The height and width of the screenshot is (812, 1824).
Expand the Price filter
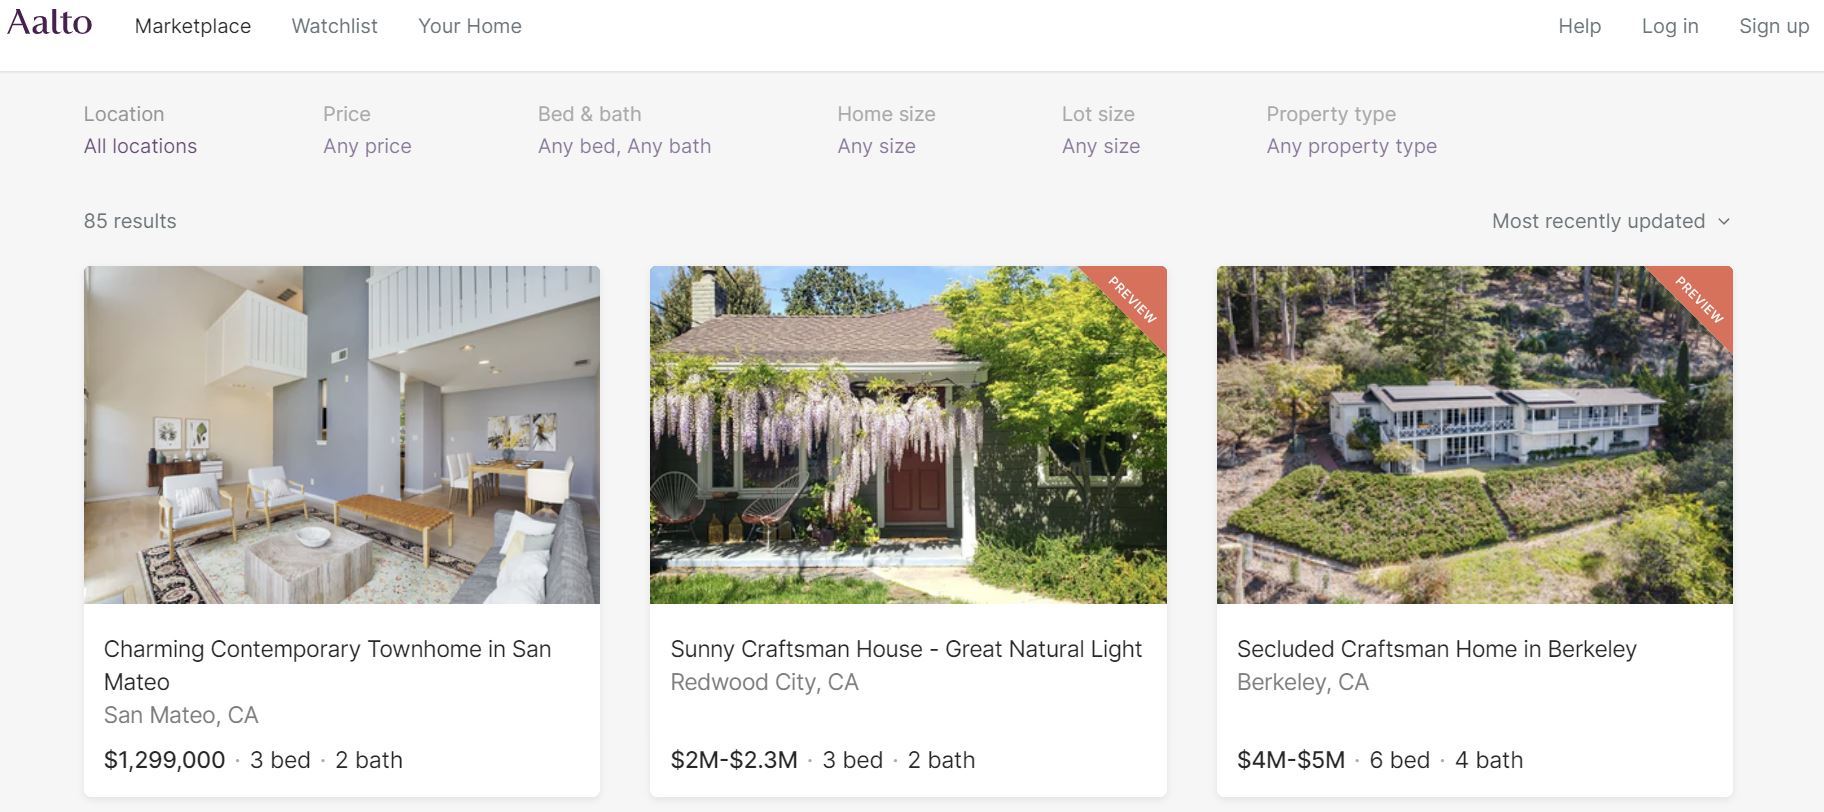click(367, 146)
